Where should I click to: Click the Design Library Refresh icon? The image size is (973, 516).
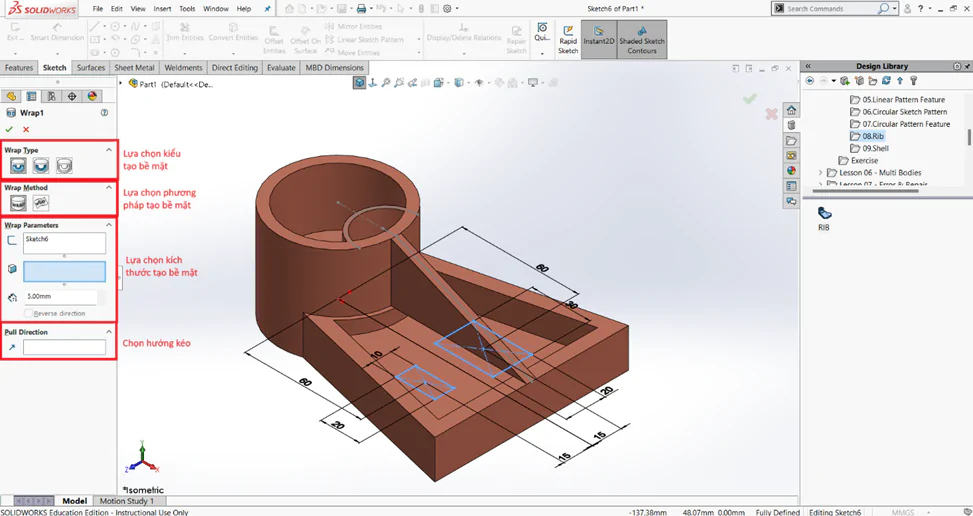coord(887,81)
